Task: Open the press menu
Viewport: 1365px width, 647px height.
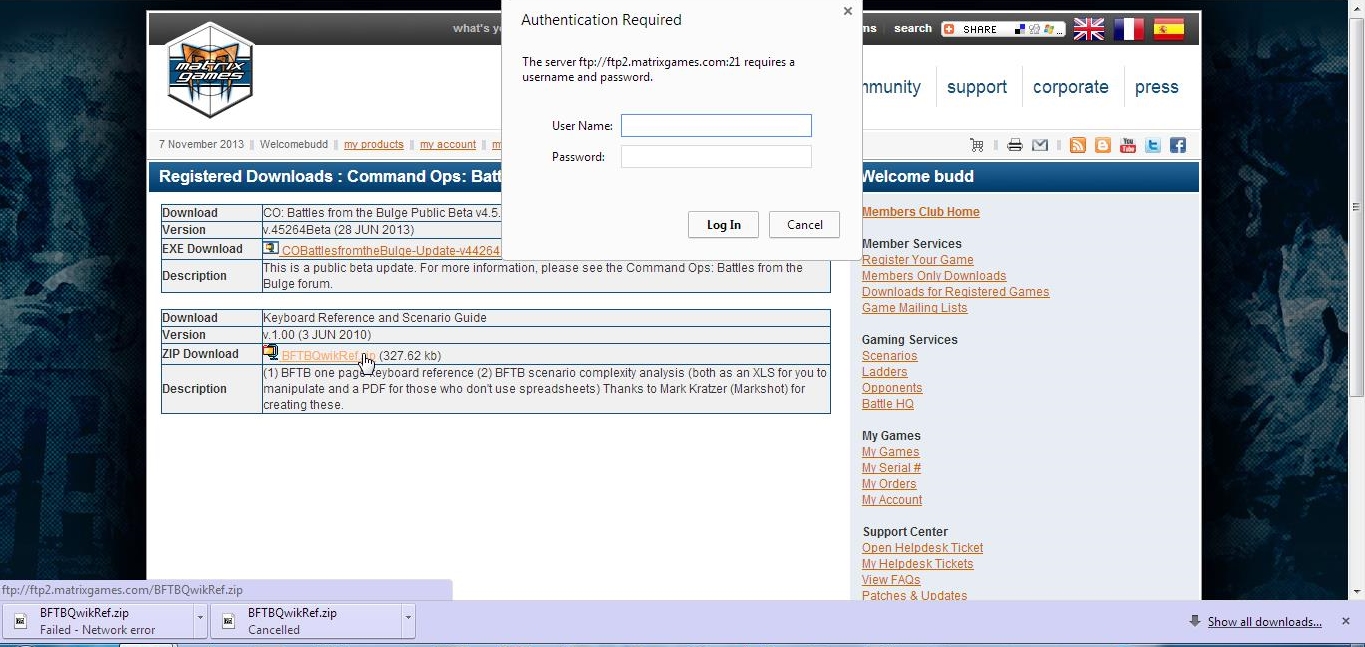Action: (1157, 87)
